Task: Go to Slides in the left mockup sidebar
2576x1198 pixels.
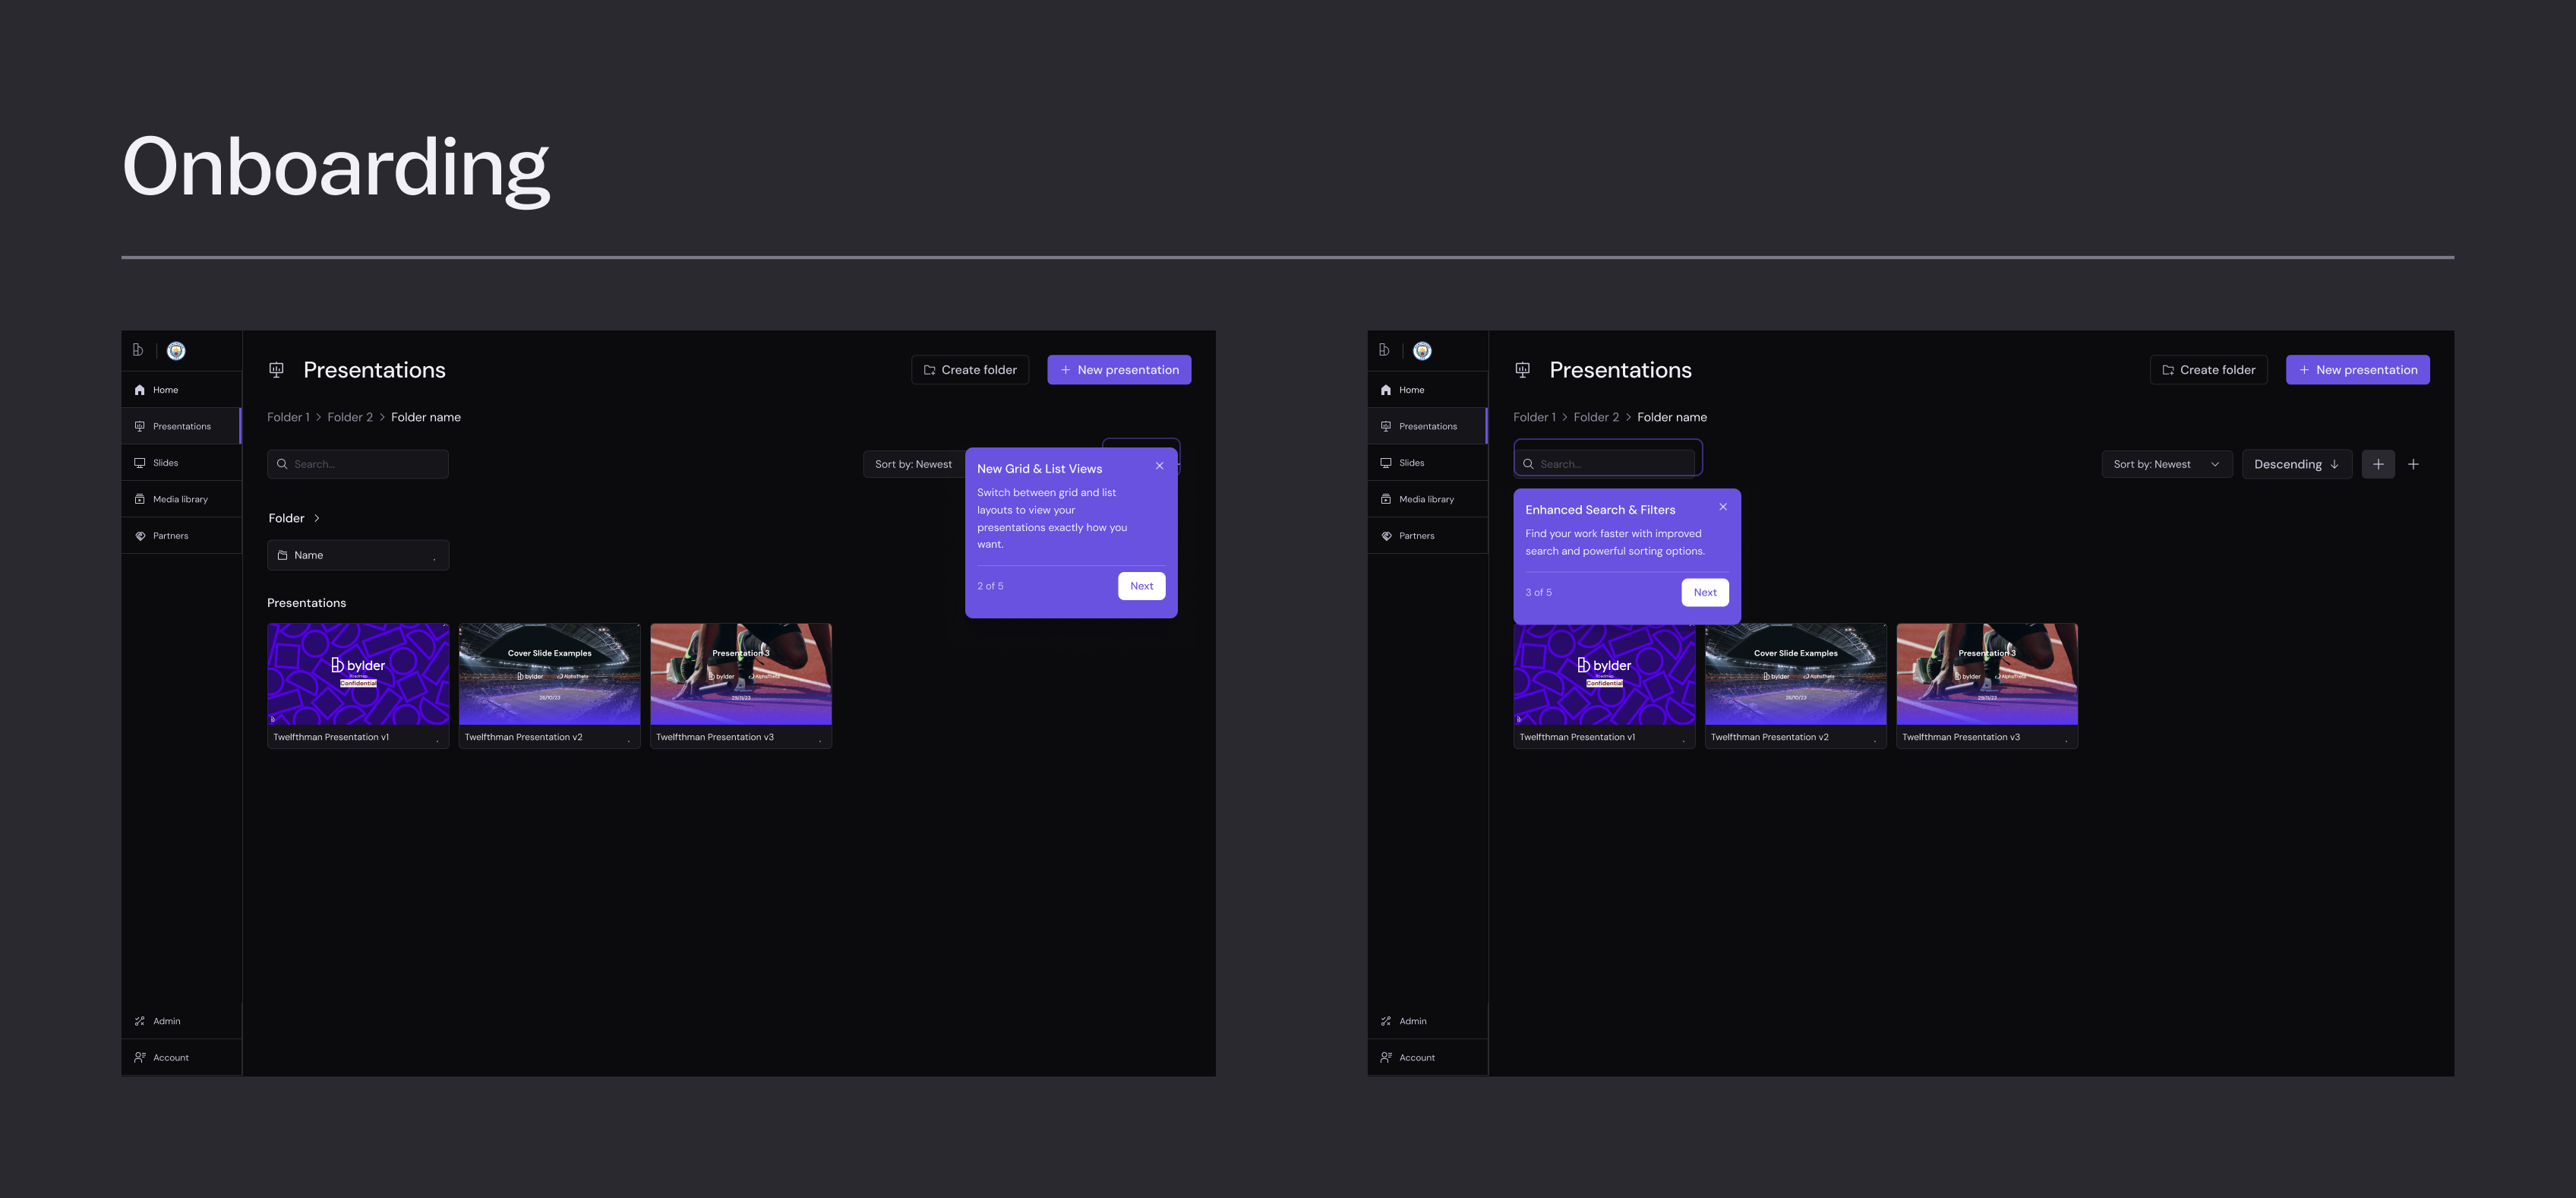Action: [165, 463]
